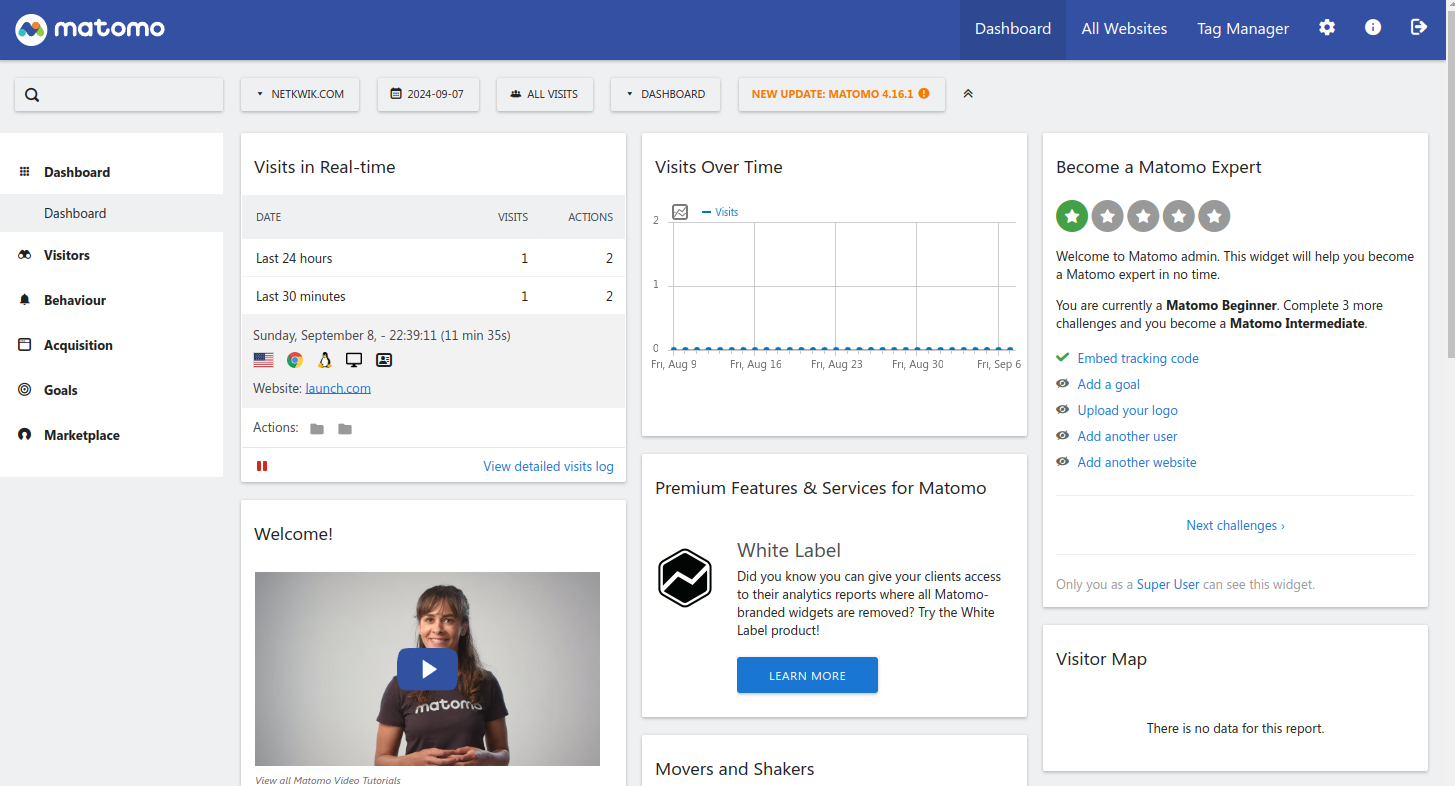Open the Dashboard tab in top navigation
This screenshot has width=1455, height=786.
pos(1013,29)
